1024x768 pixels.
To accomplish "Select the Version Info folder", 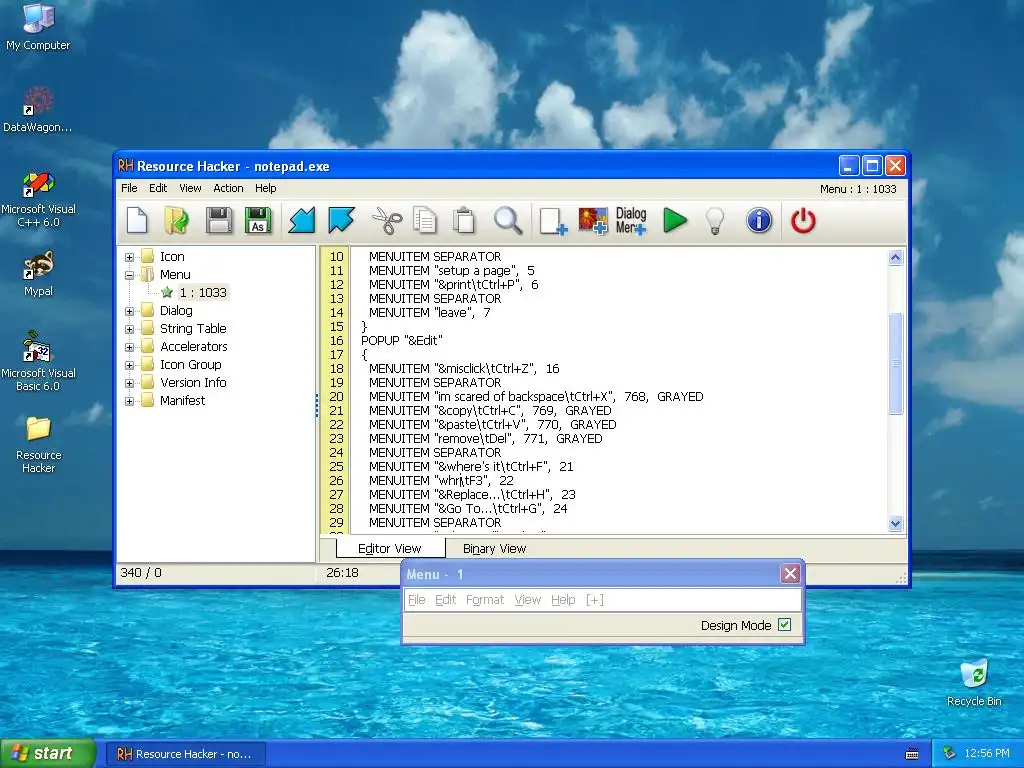I will click(x=193, y=383).
